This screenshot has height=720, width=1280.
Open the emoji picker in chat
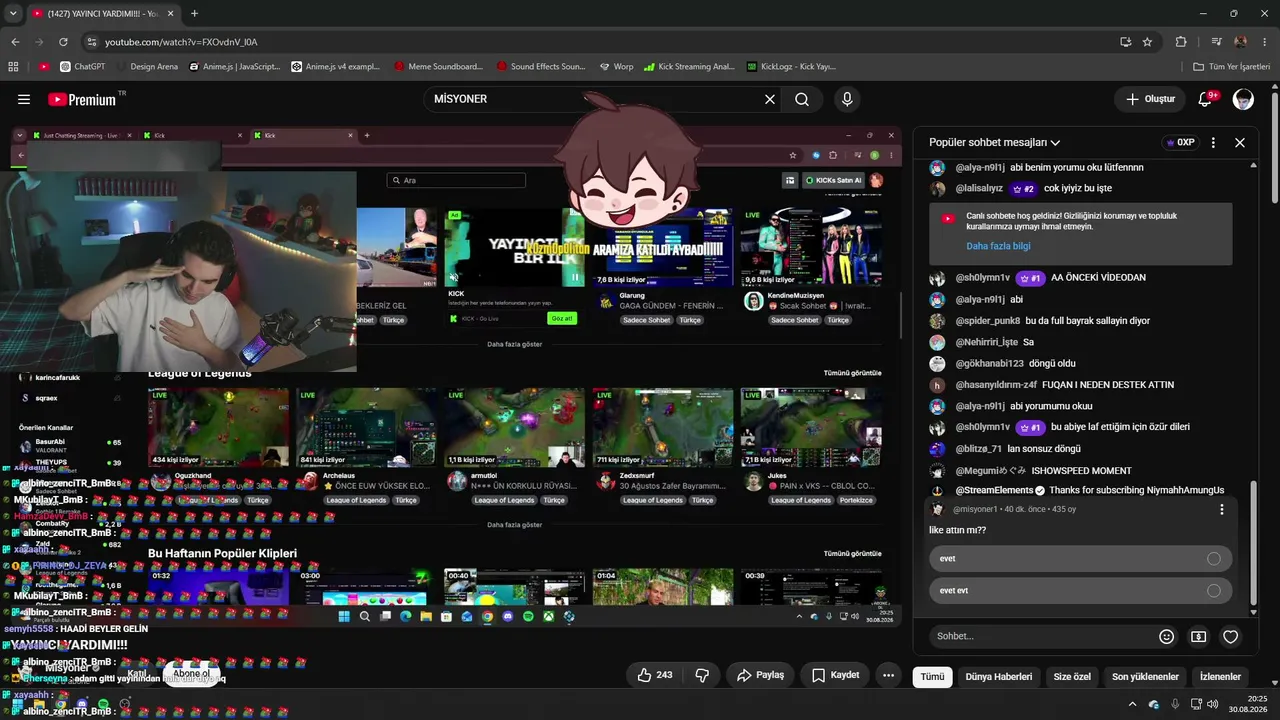(x=1166, y=636)
